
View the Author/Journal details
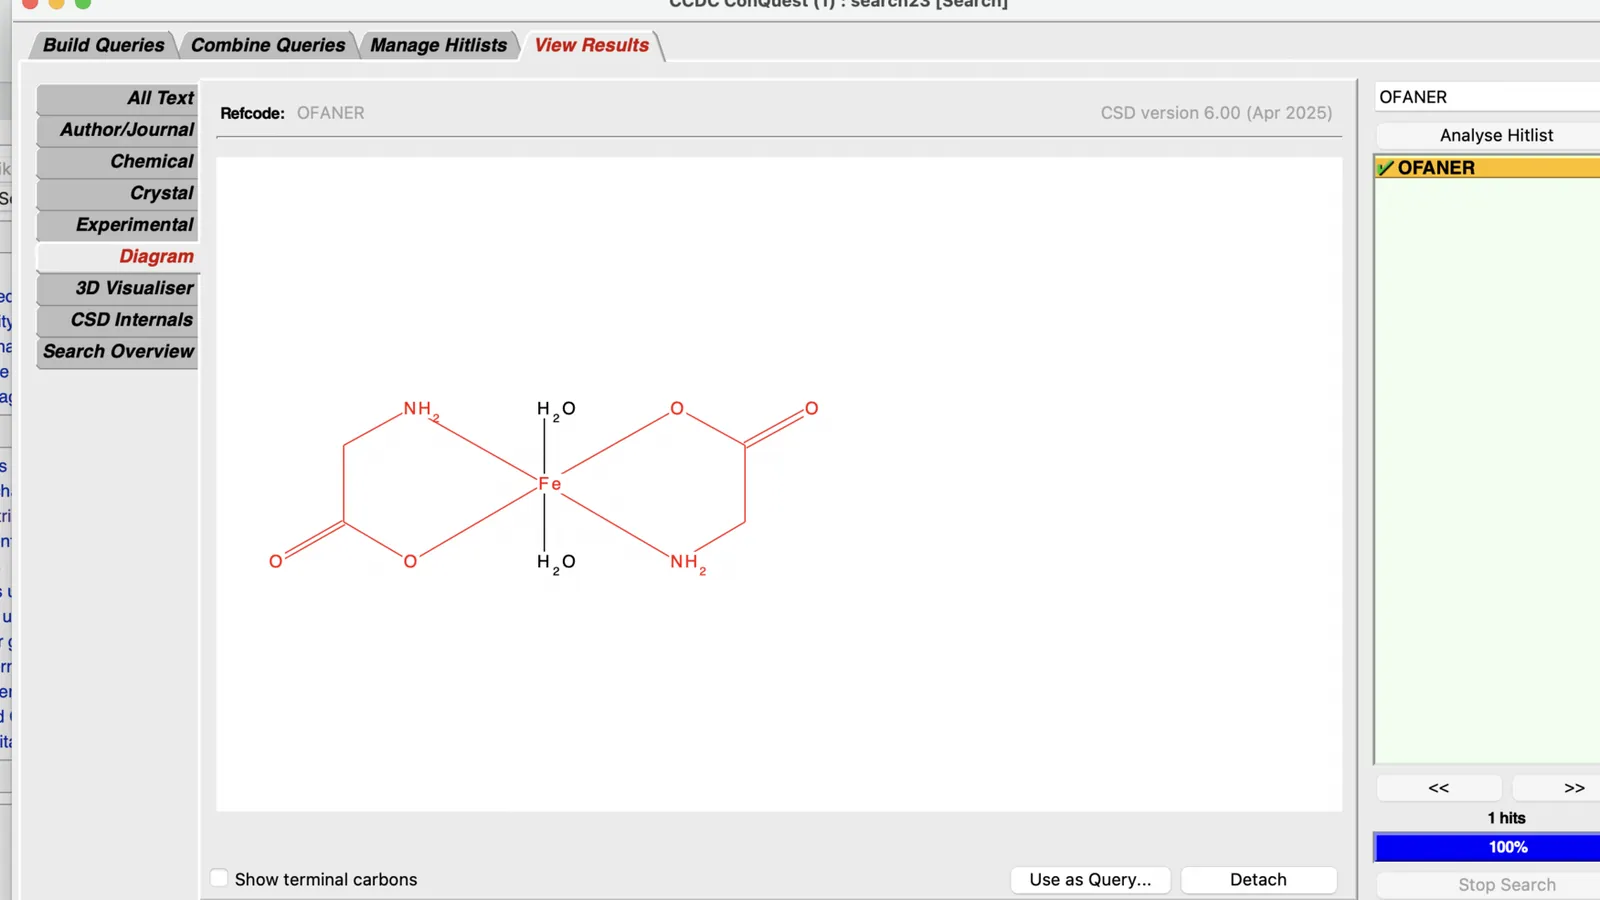pyautogui.click(x=118, y=130)
